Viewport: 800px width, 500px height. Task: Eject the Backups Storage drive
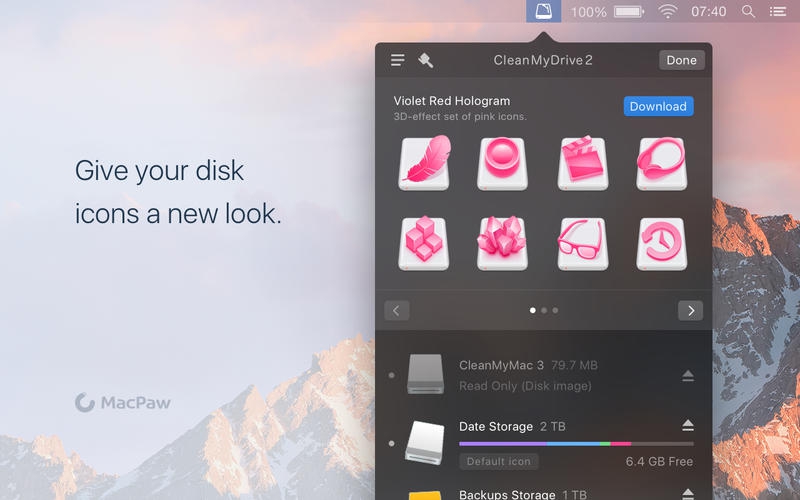[x=688, y=494]
